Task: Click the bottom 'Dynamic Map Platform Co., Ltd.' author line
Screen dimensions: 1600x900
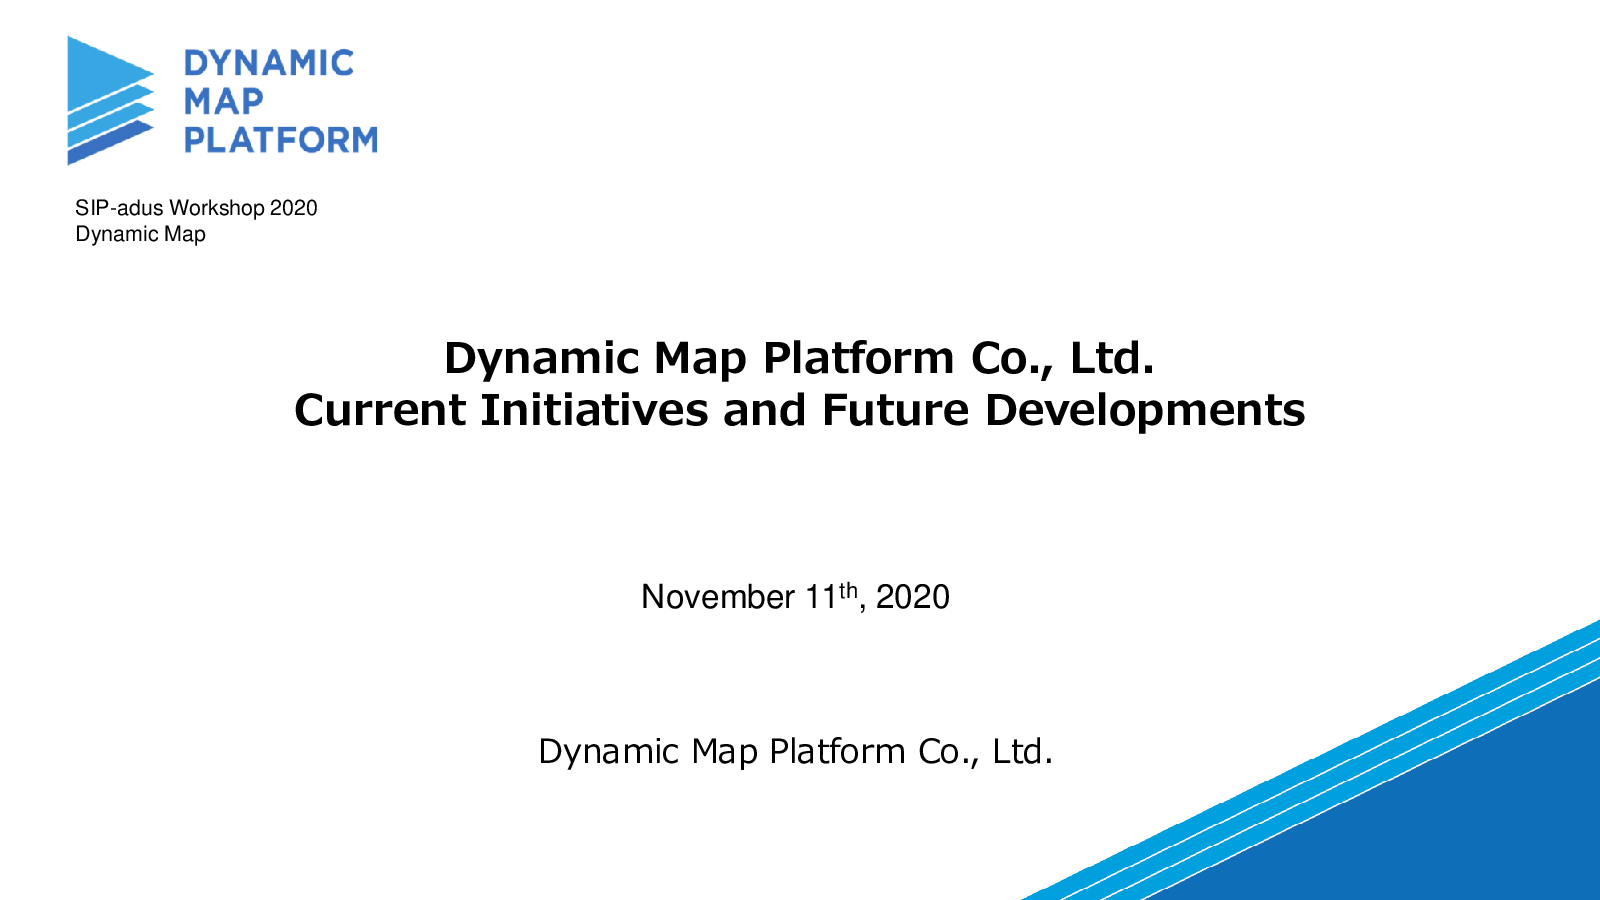Action: [795, 751]
